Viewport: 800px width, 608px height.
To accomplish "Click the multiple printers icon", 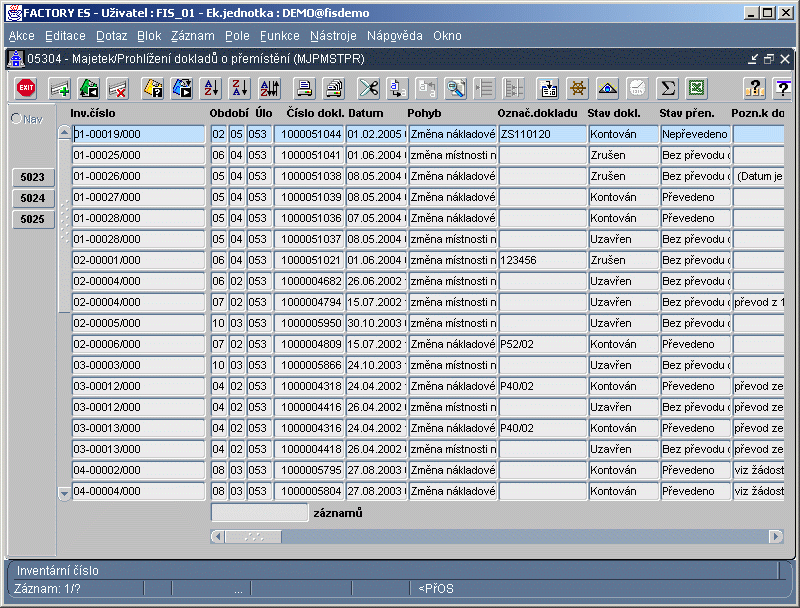I will coord(334,88).
